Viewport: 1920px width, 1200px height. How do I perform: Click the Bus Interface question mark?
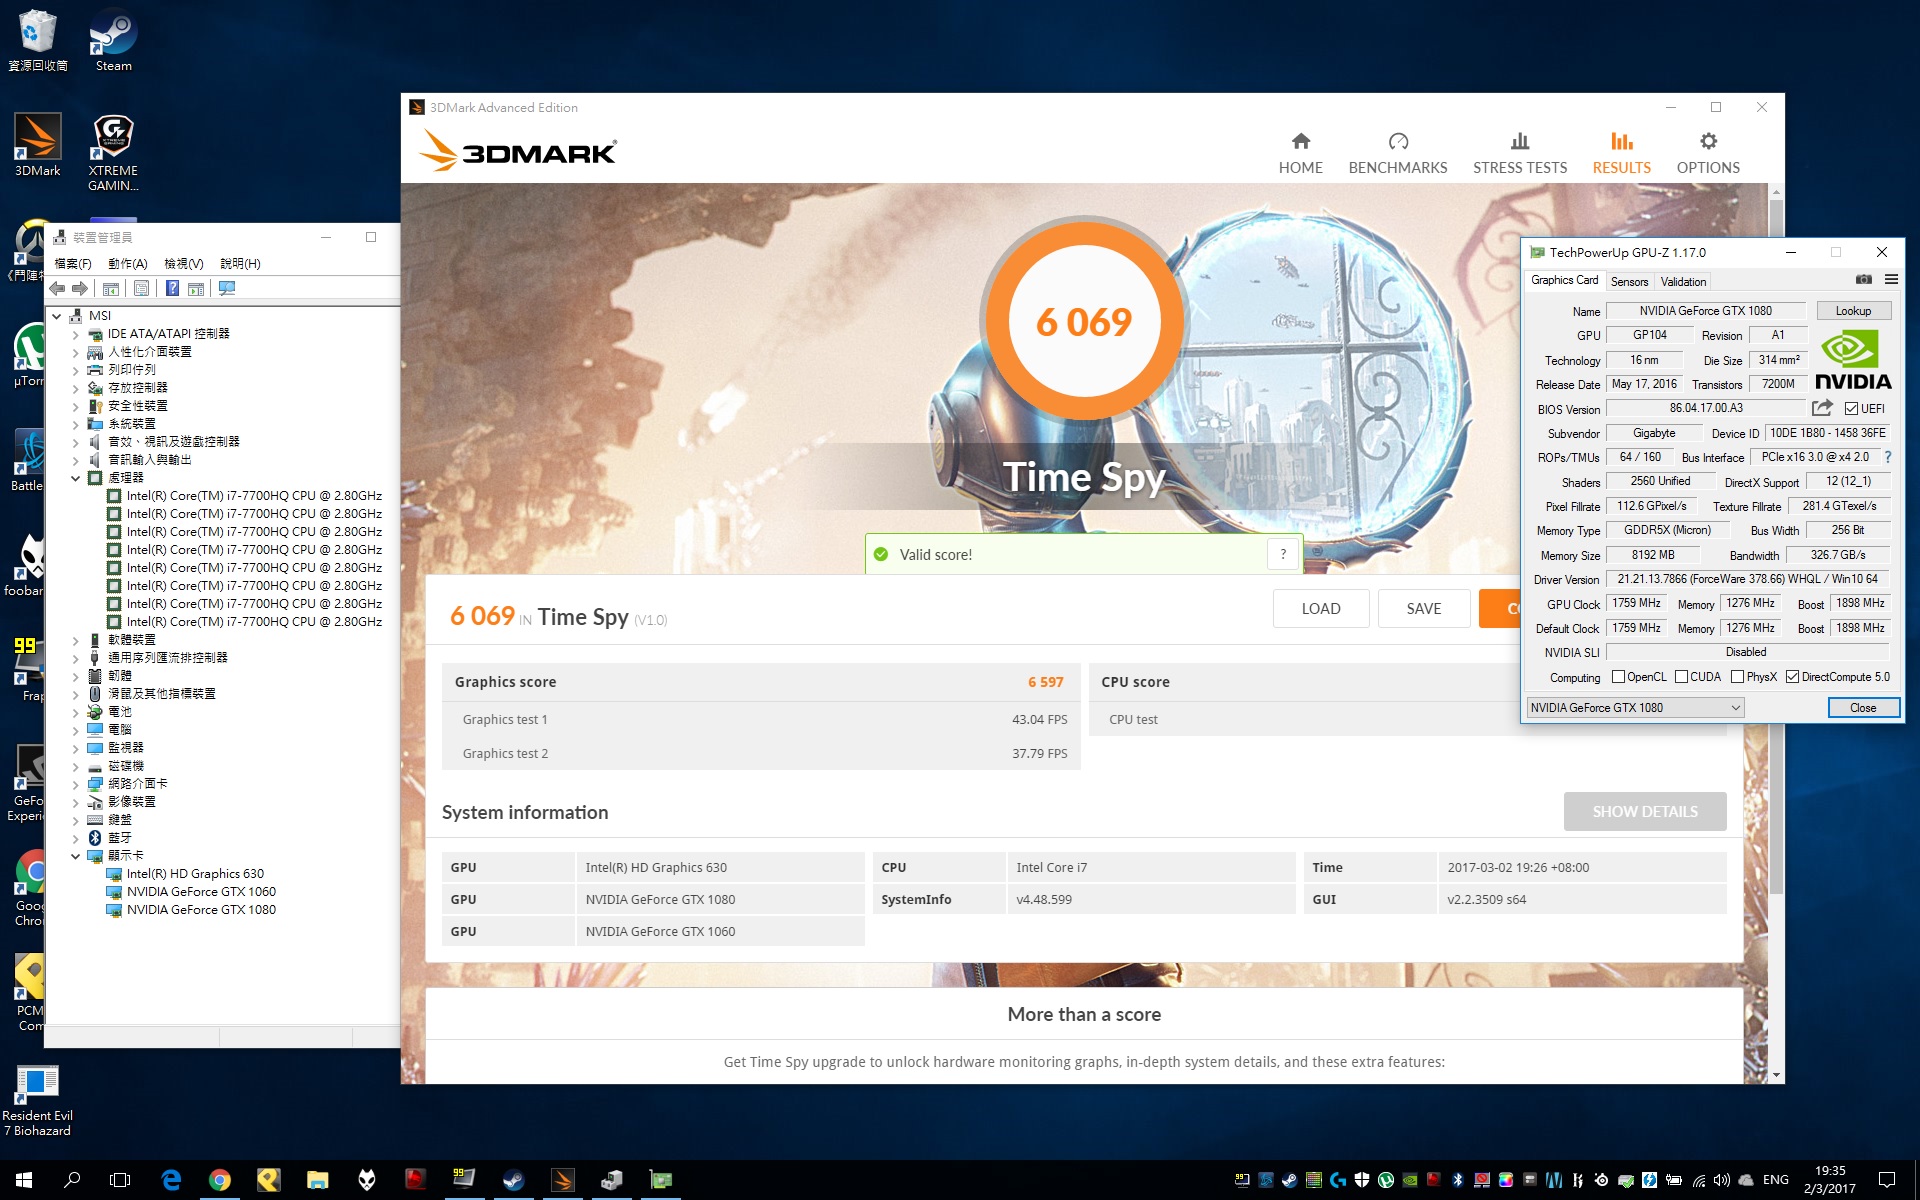(x=1888, y=457)
